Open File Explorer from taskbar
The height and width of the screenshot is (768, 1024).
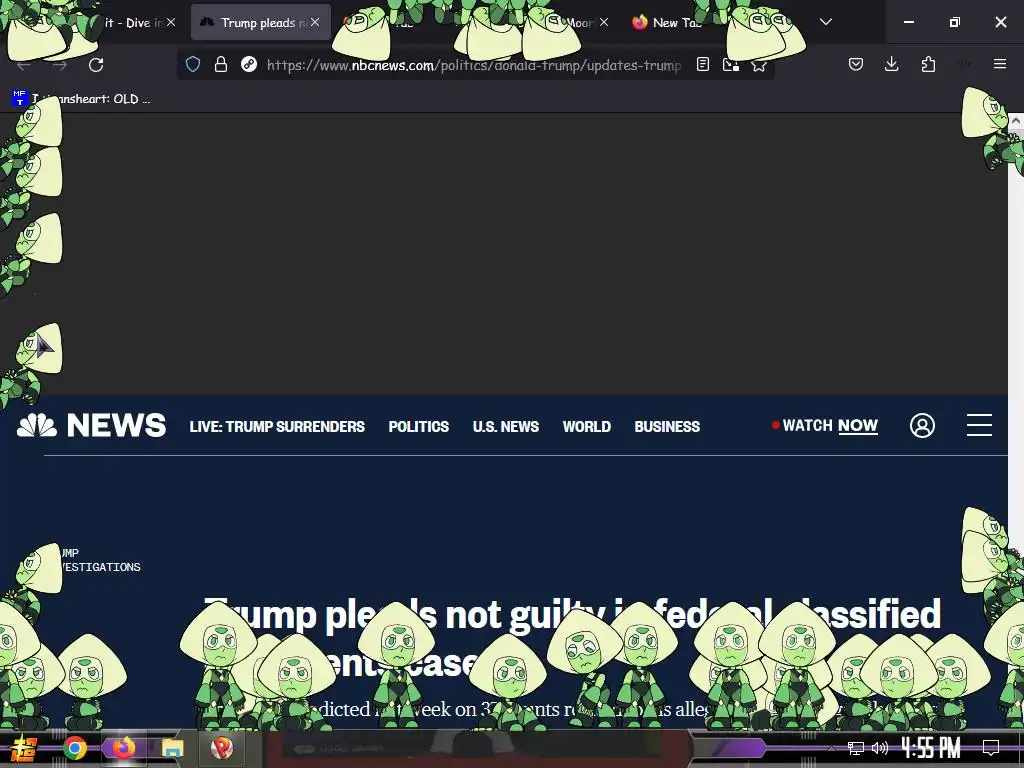(172, 748)
